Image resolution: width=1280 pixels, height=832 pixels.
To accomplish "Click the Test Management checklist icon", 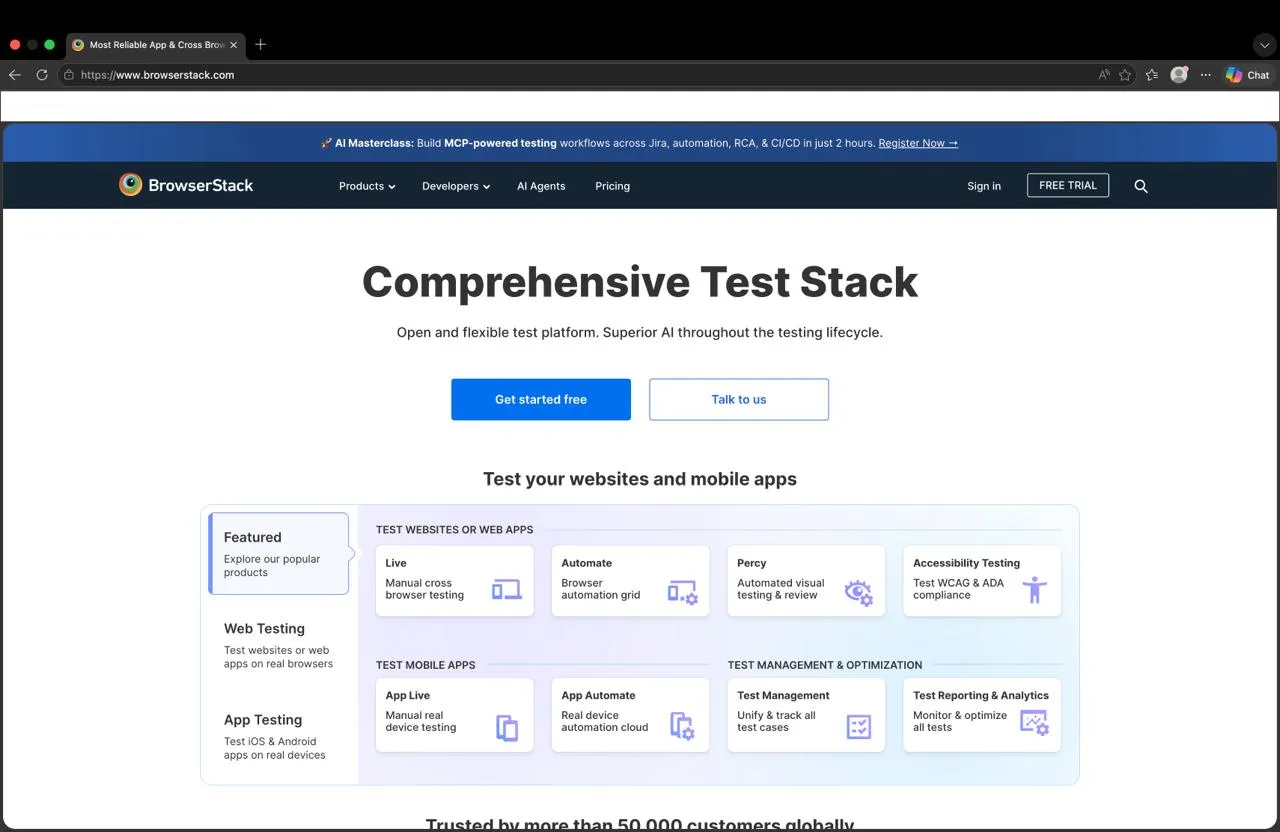I will [859, 726].
